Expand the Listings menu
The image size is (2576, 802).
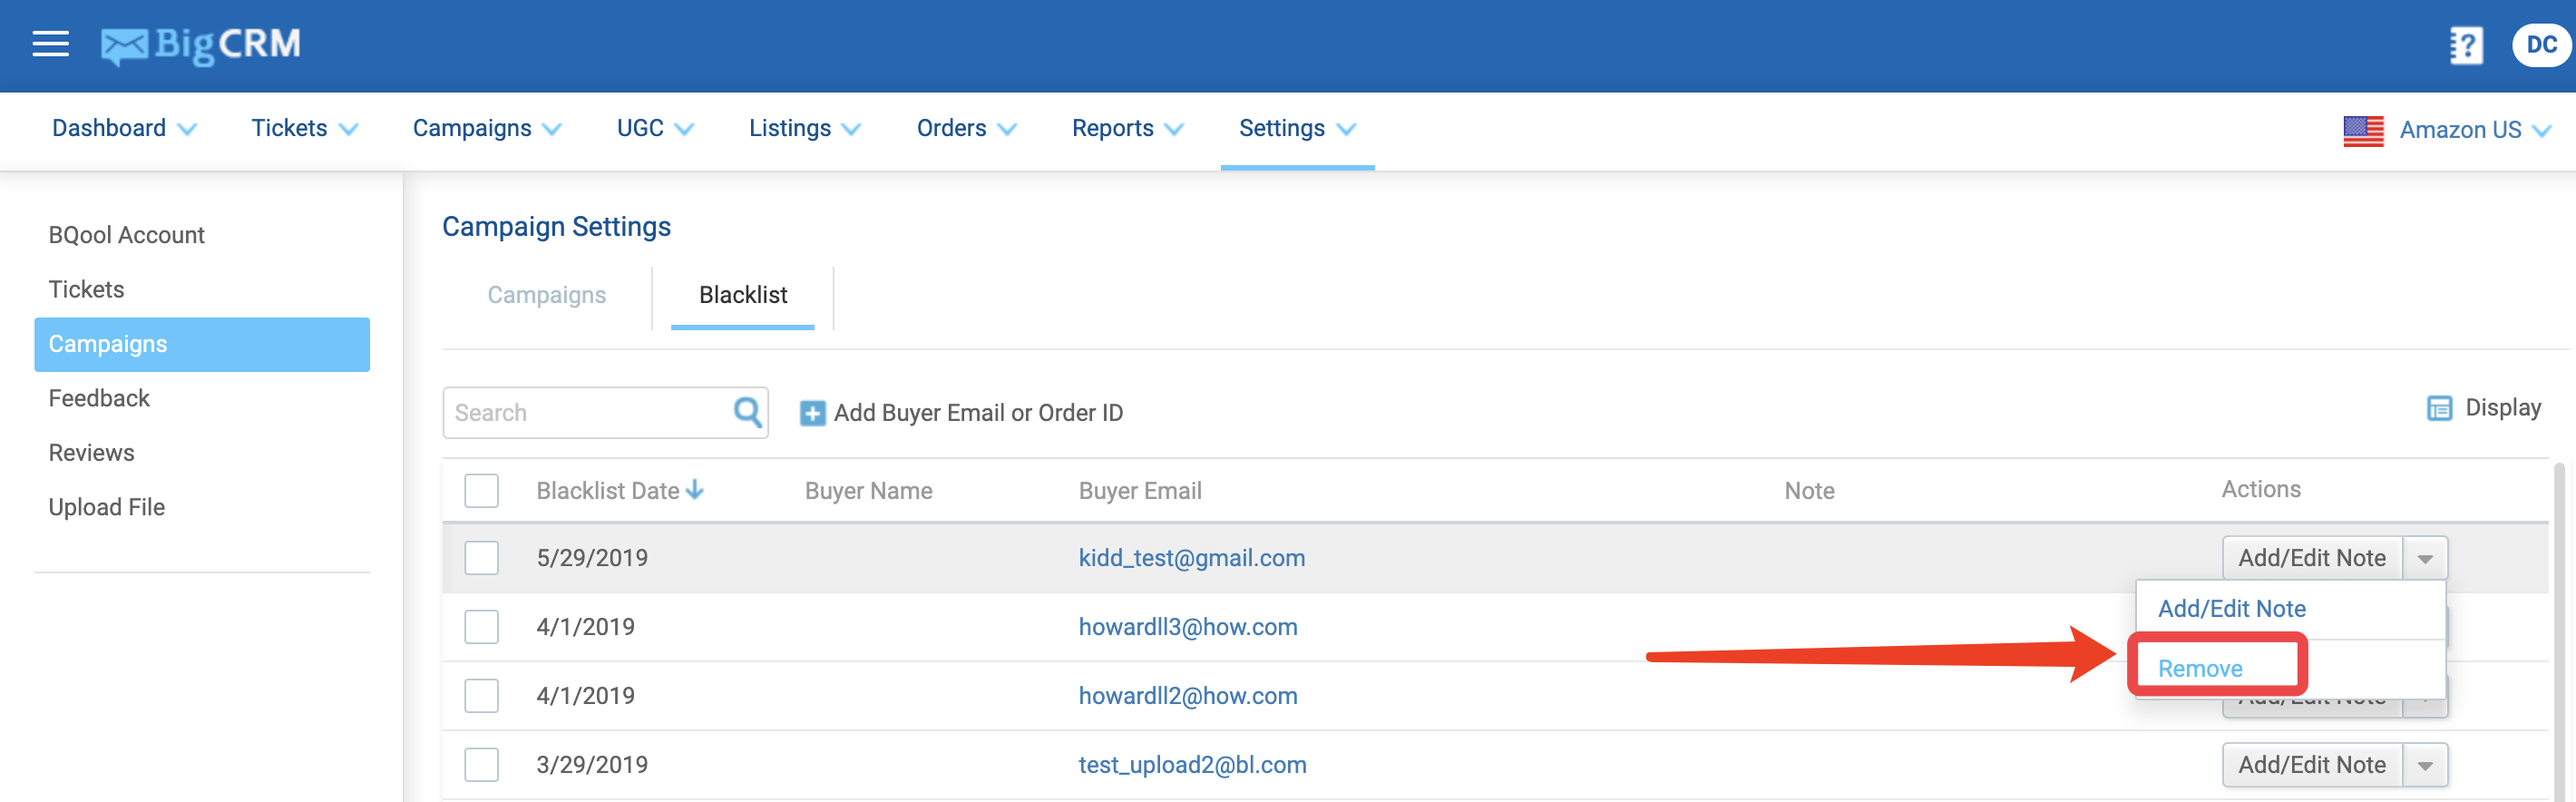pyautogui.click(x=805, y=129)
